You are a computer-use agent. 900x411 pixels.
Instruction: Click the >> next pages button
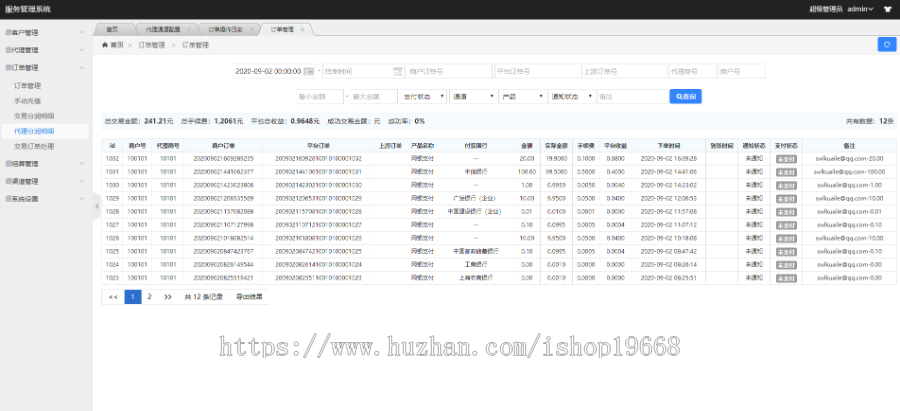coord(168,297)
